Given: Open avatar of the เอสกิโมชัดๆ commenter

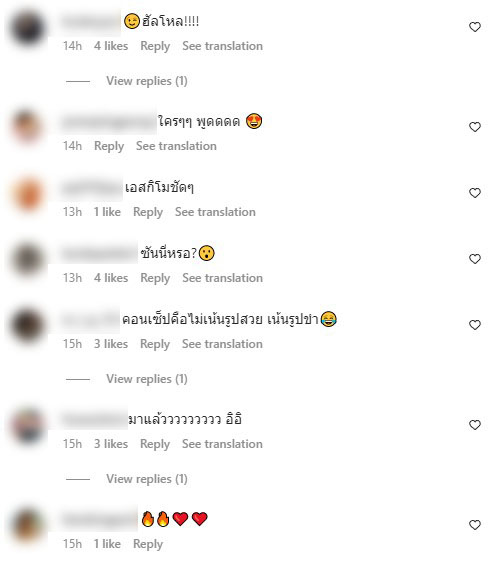Looking at the screenshot, I should pyautogui.click(x=28, y=194).
